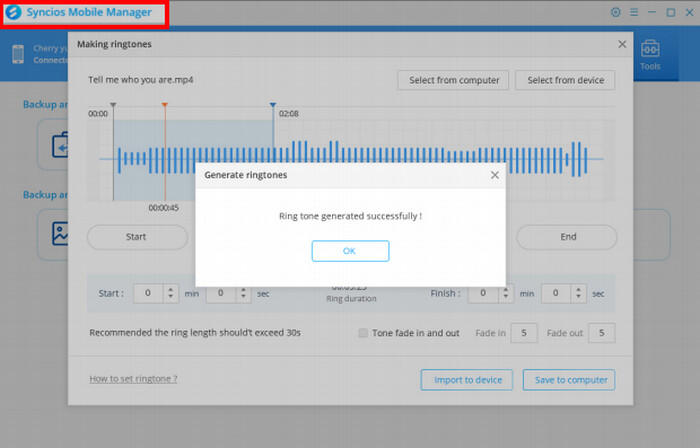The width and height of the screenshot is (700, 448).
Task: Click OK in the Generate ringtones dialog
Action: 349,251
